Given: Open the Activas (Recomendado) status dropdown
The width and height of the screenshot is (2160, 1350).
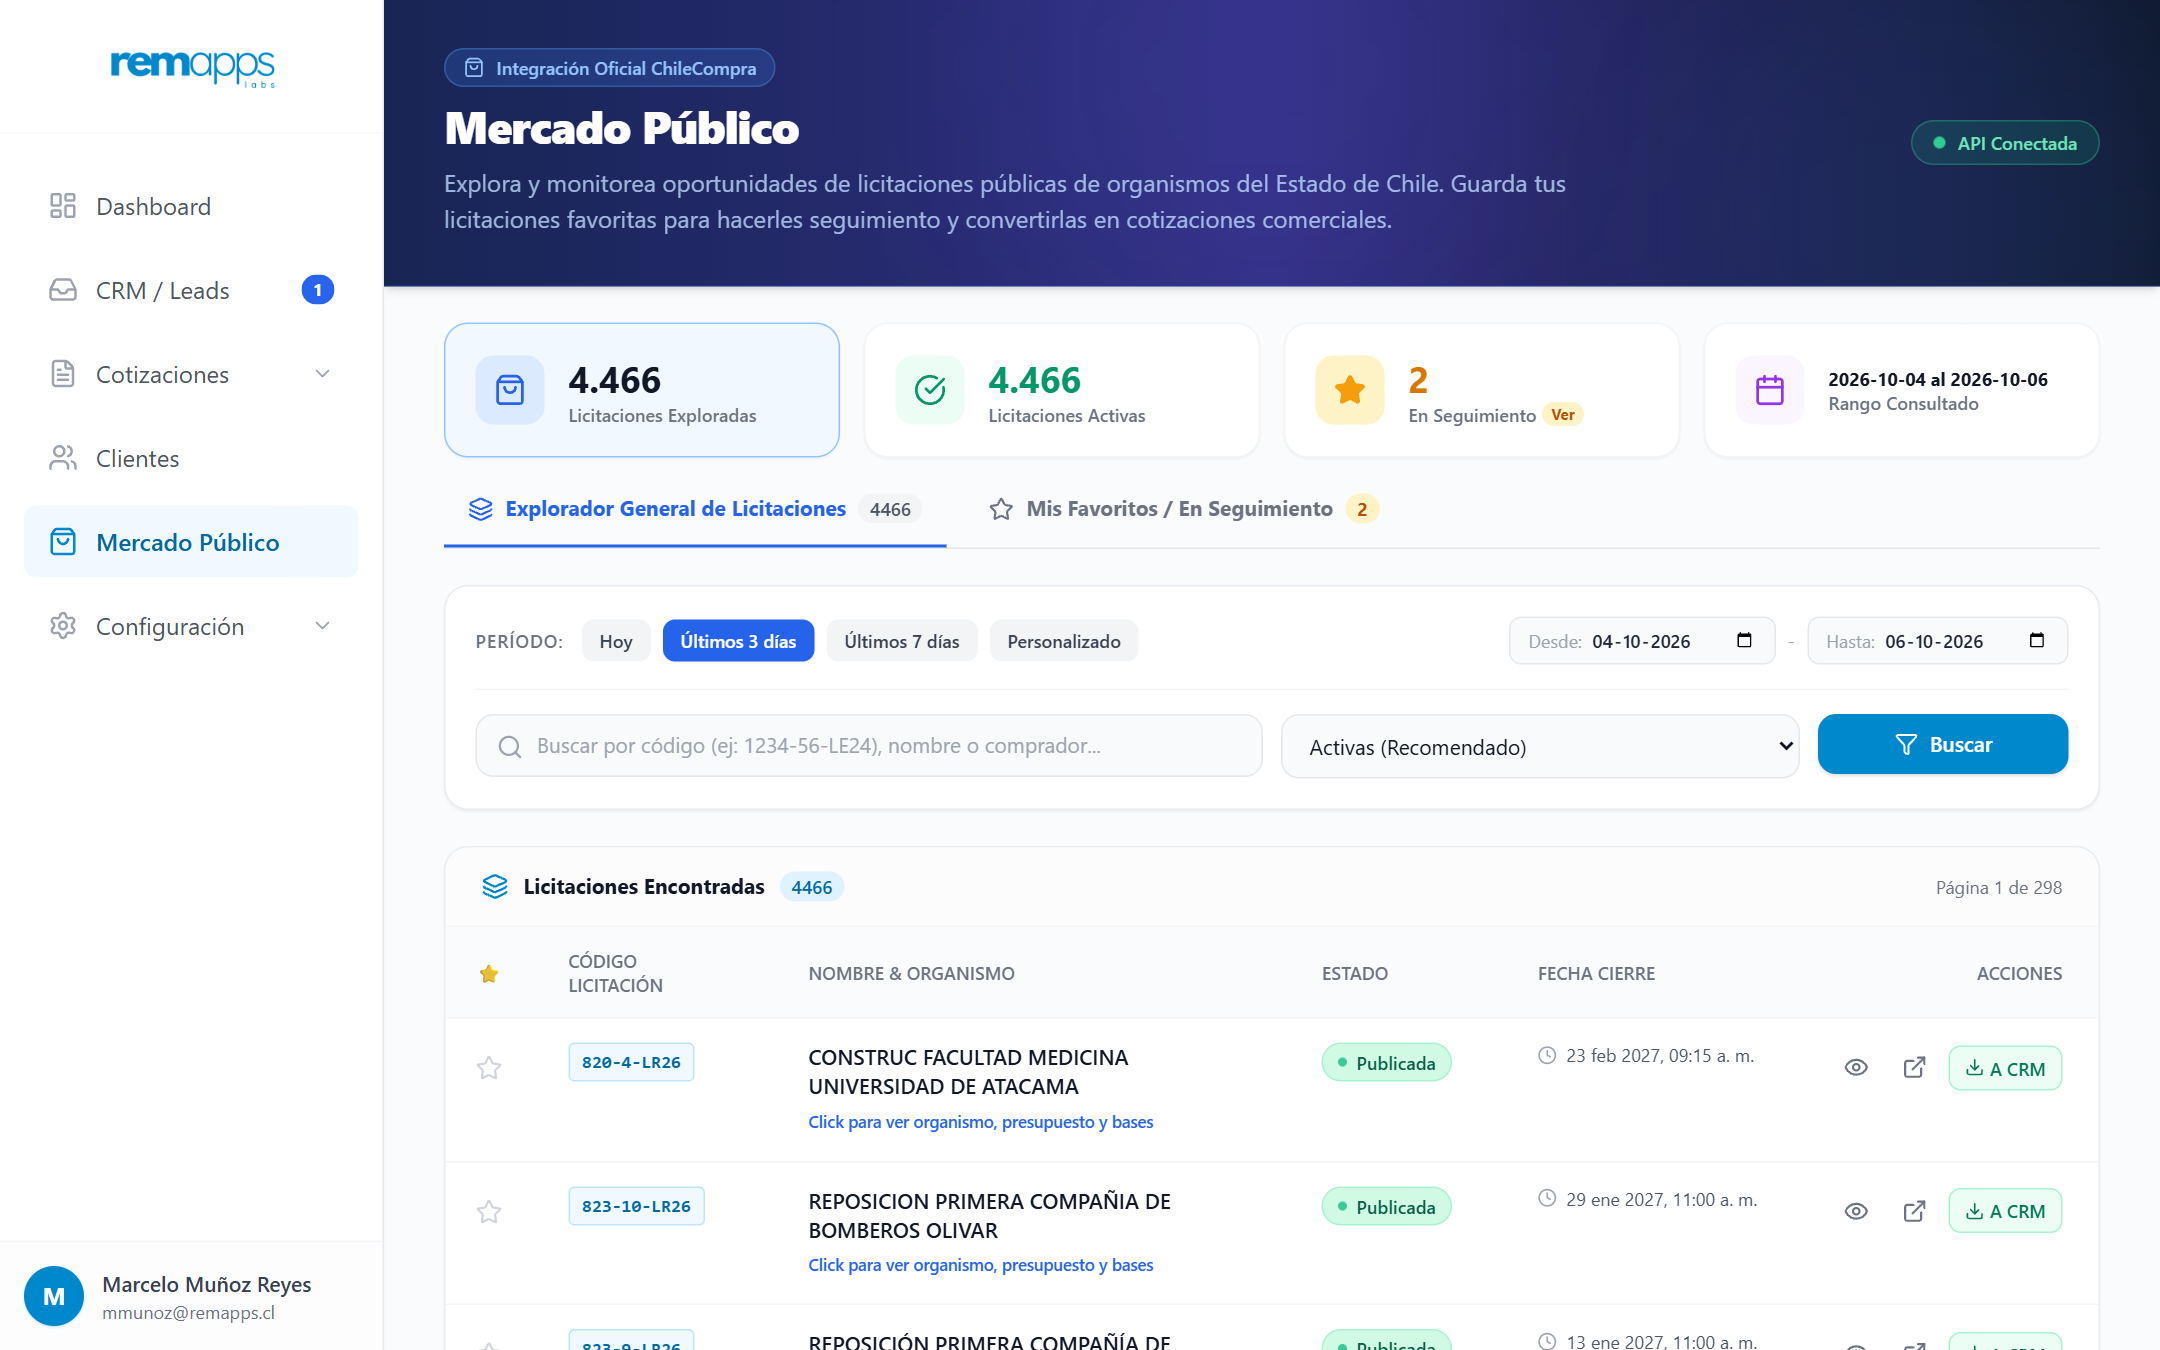Looking at the screenshot, I should click(x=1540, y=746).
